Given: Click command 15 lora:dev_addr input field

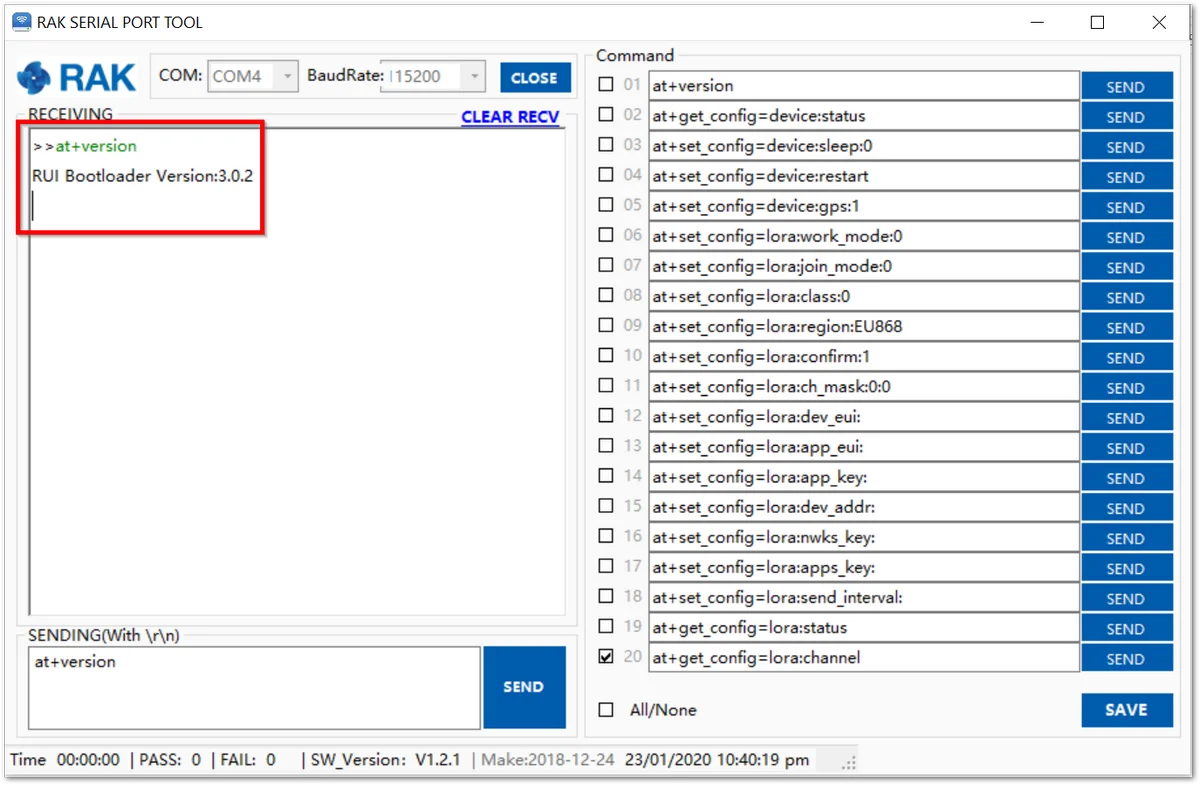Looking at the screenshot, I should click(864, 507).
